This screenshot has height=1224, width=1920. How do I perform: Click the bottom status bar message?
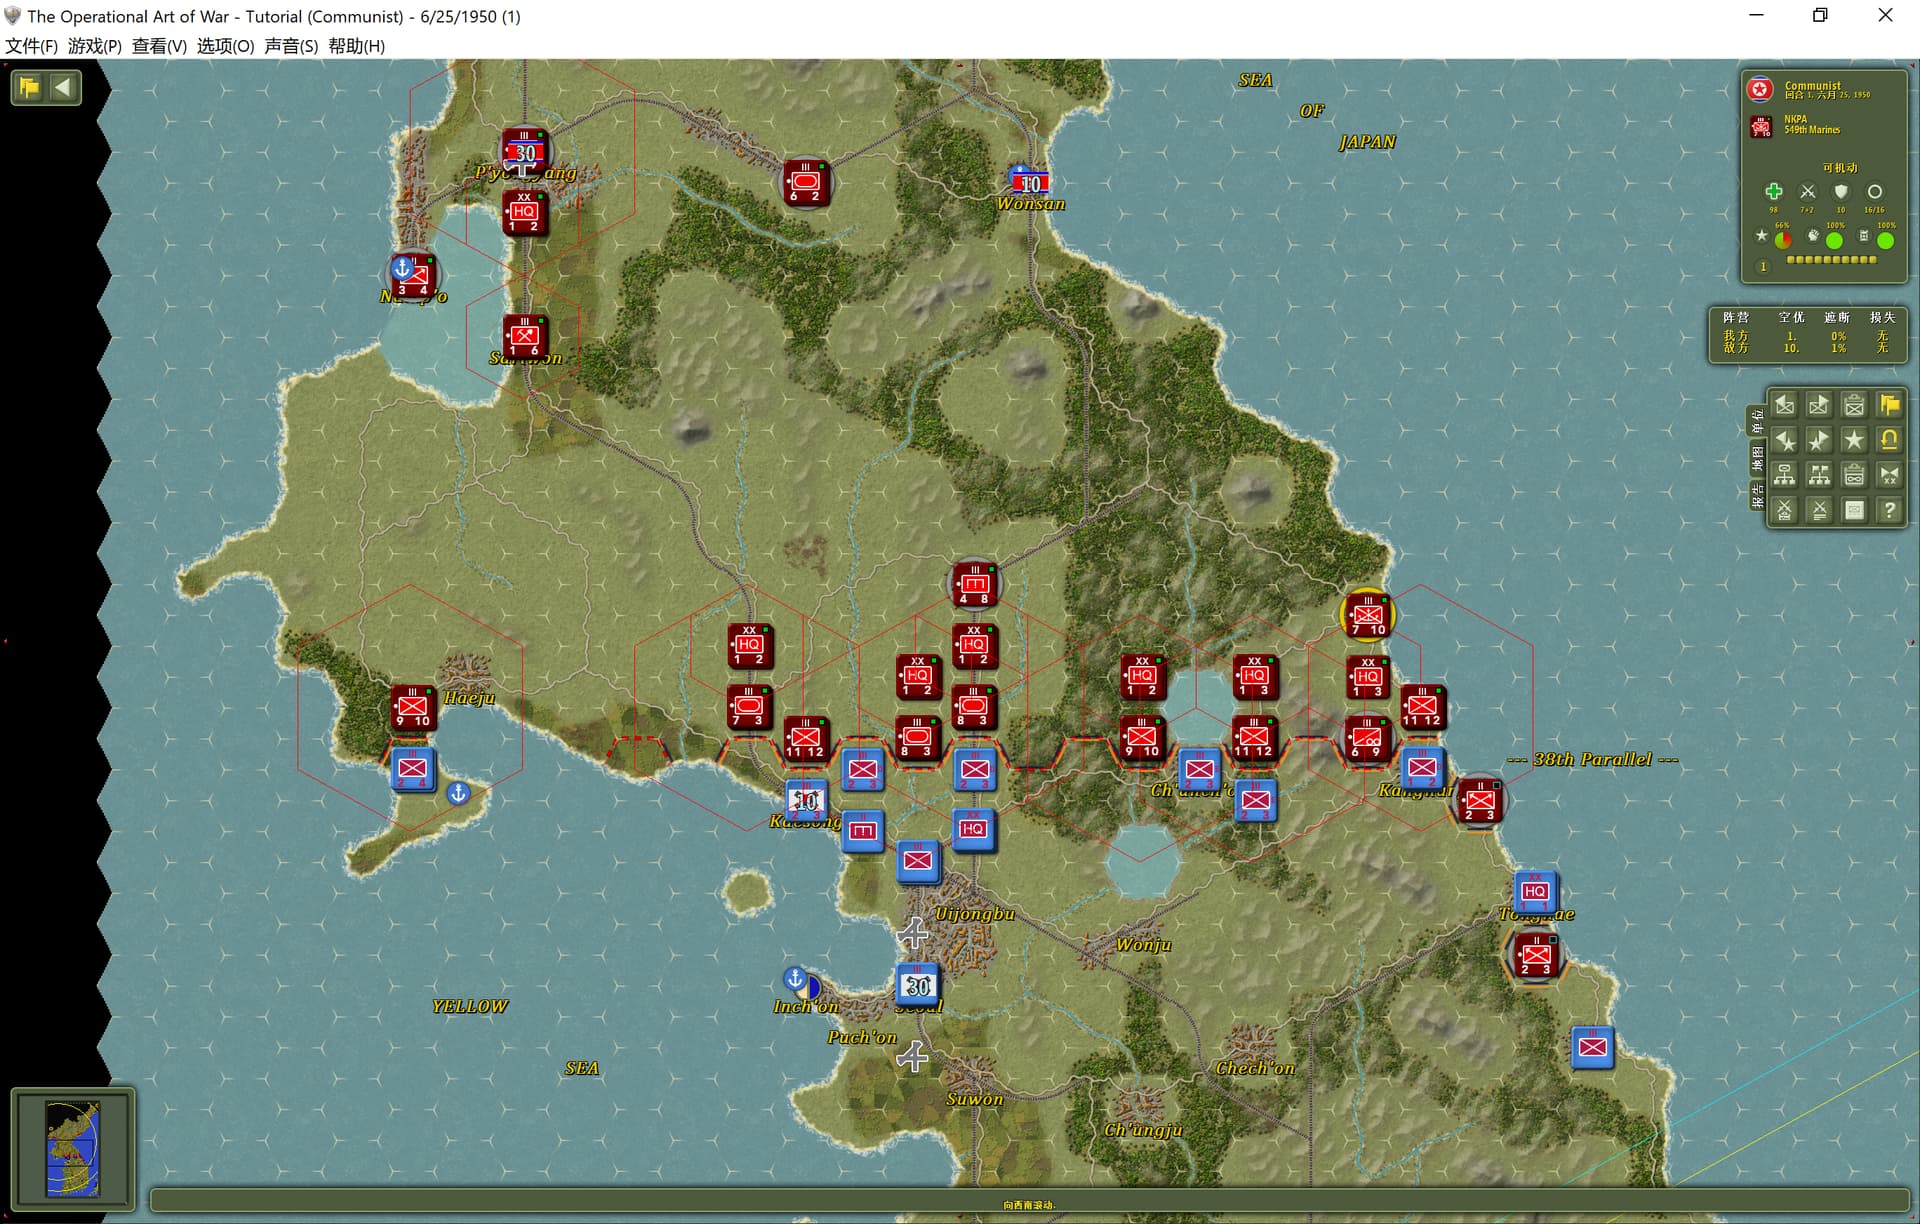[1029, 1204]
